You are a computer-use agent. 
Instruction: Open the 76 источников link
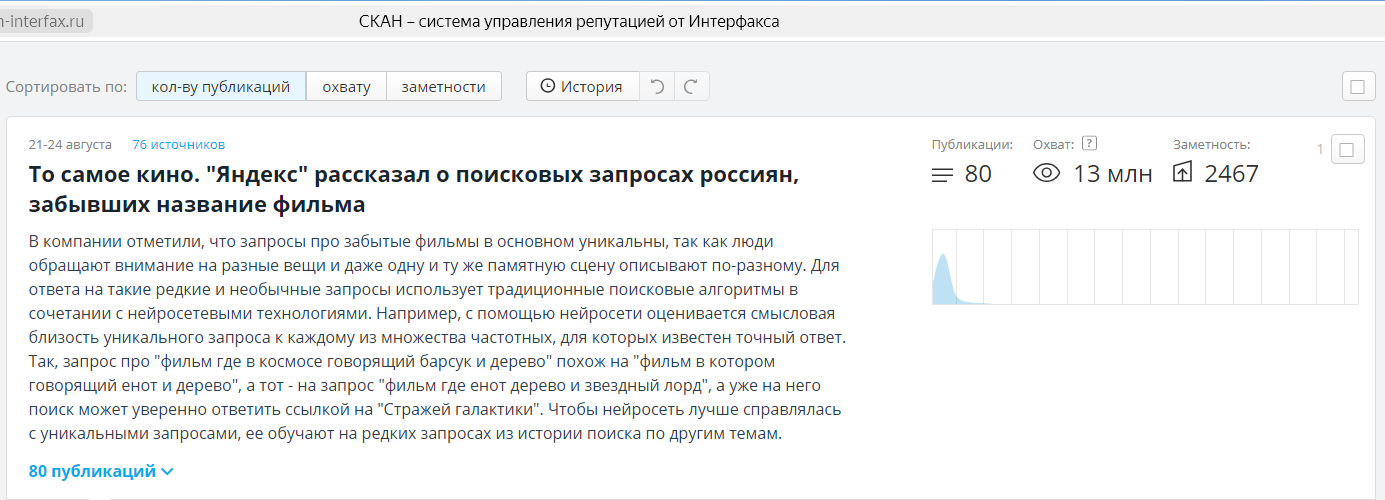(179, 145)
